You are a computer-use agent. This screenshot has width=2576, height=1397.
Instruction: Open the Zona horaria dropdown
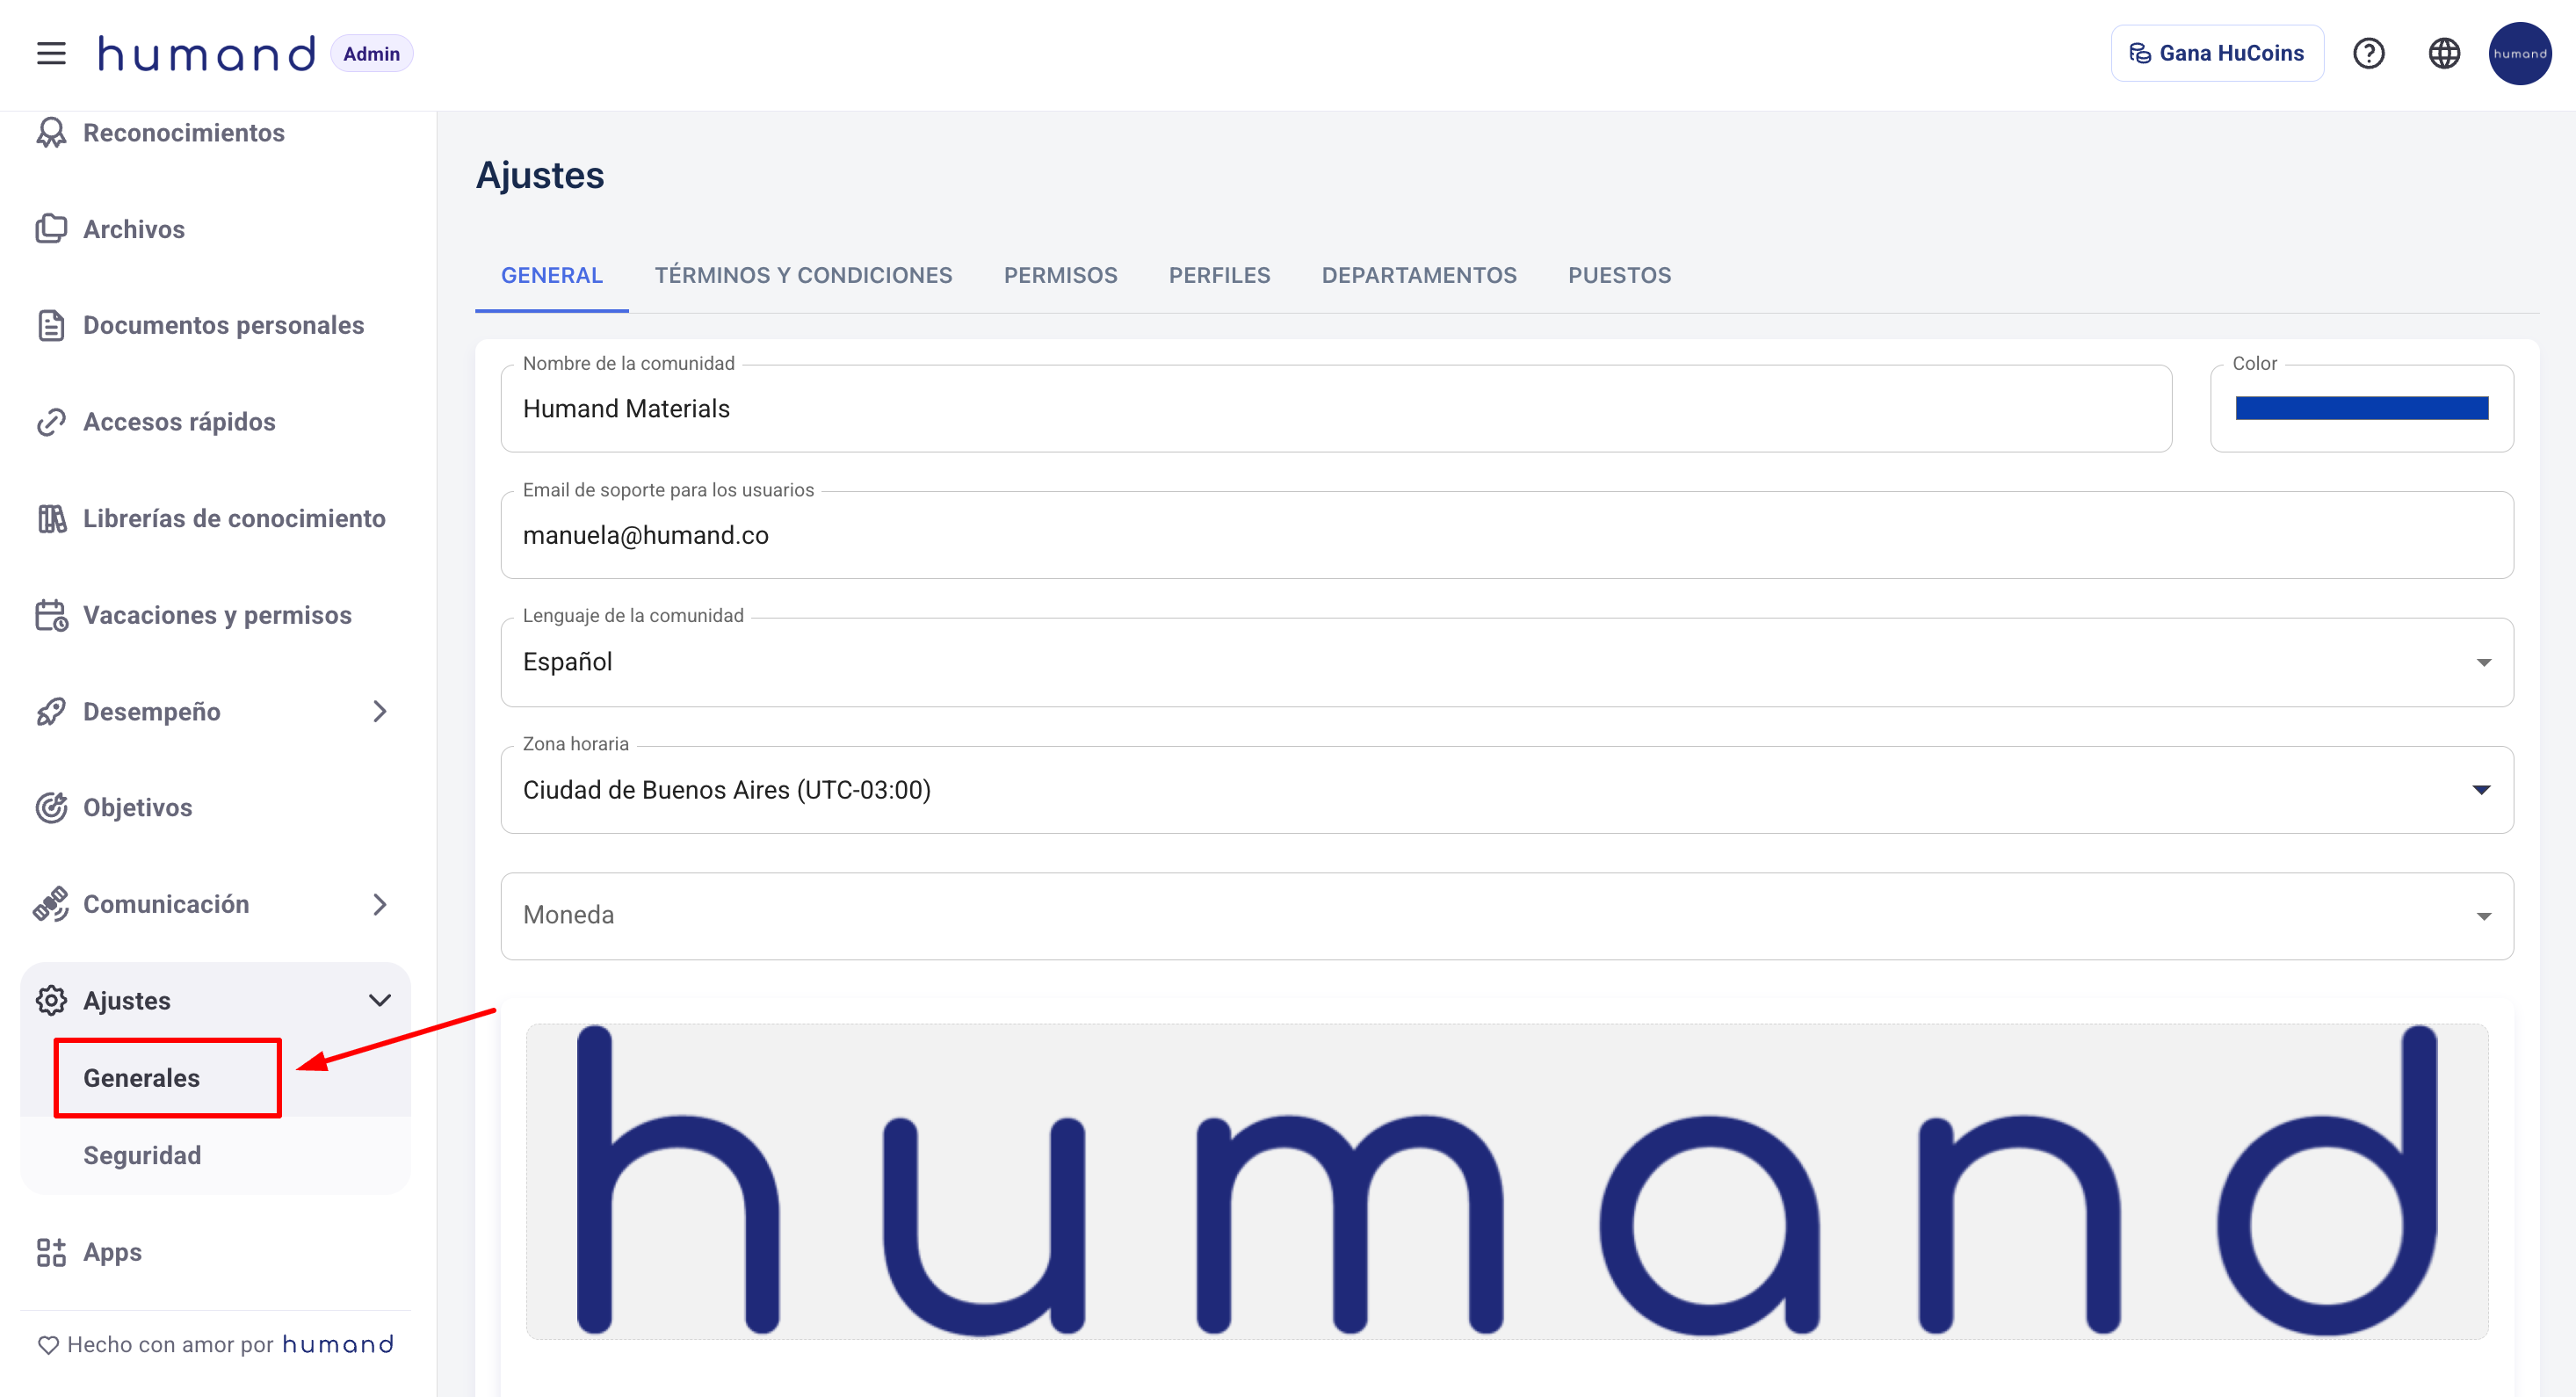pos(1507,790)
